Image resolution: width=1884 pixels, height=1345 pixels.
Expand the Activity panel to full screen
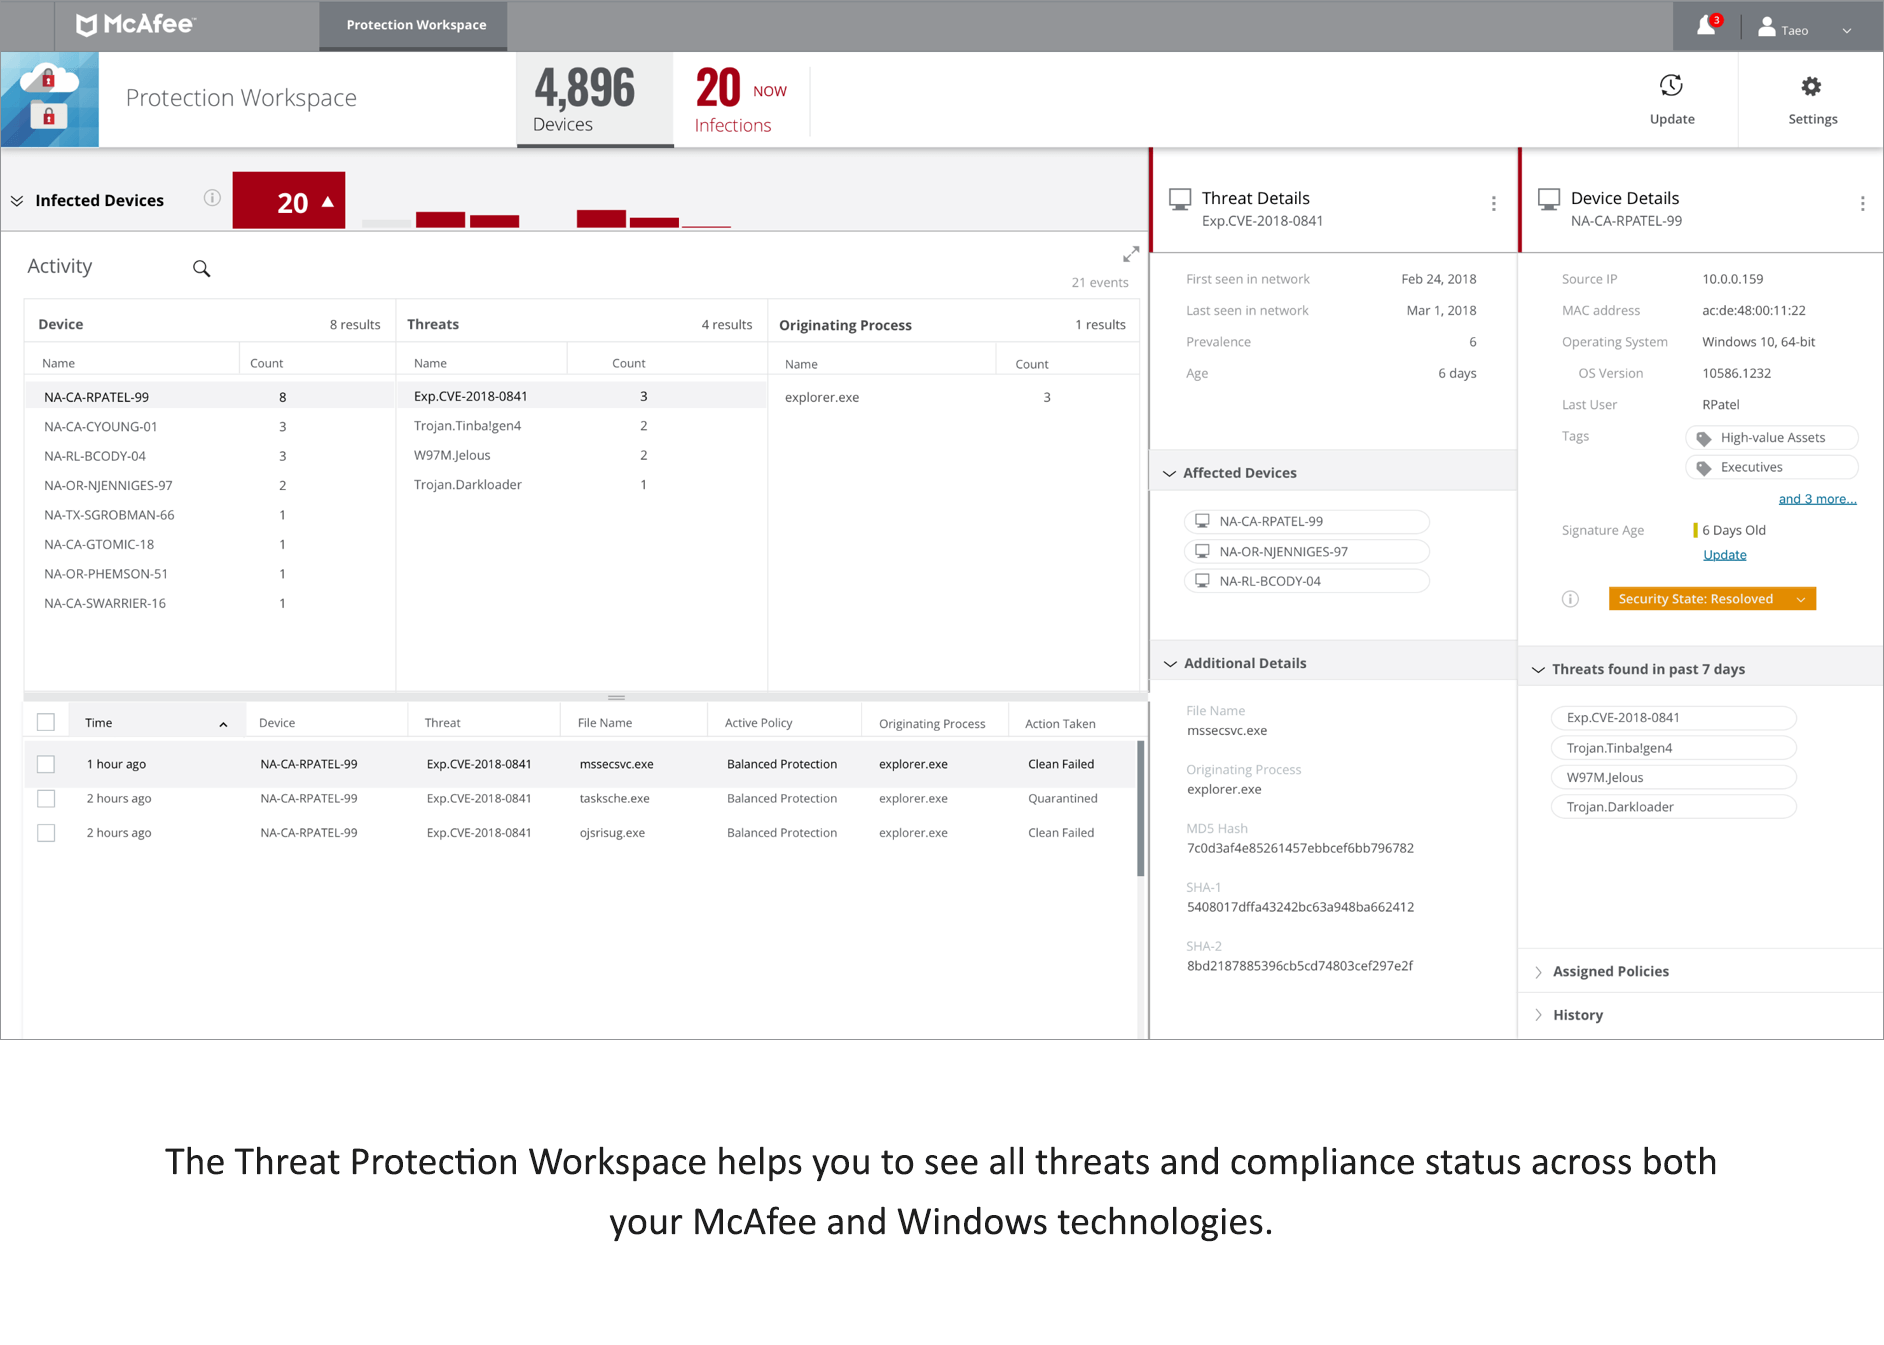point(1131,254)
